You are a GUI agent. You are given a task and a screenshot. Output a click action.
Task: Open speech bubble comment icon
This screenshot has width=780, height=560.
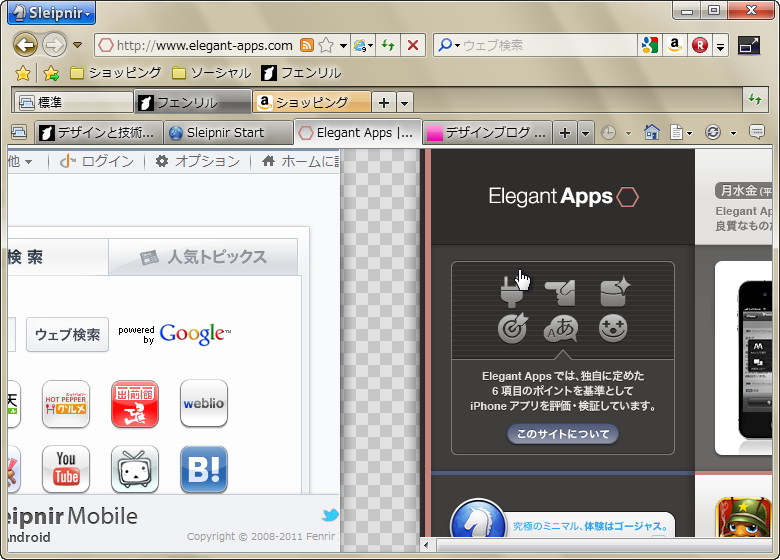click(757, 132)
